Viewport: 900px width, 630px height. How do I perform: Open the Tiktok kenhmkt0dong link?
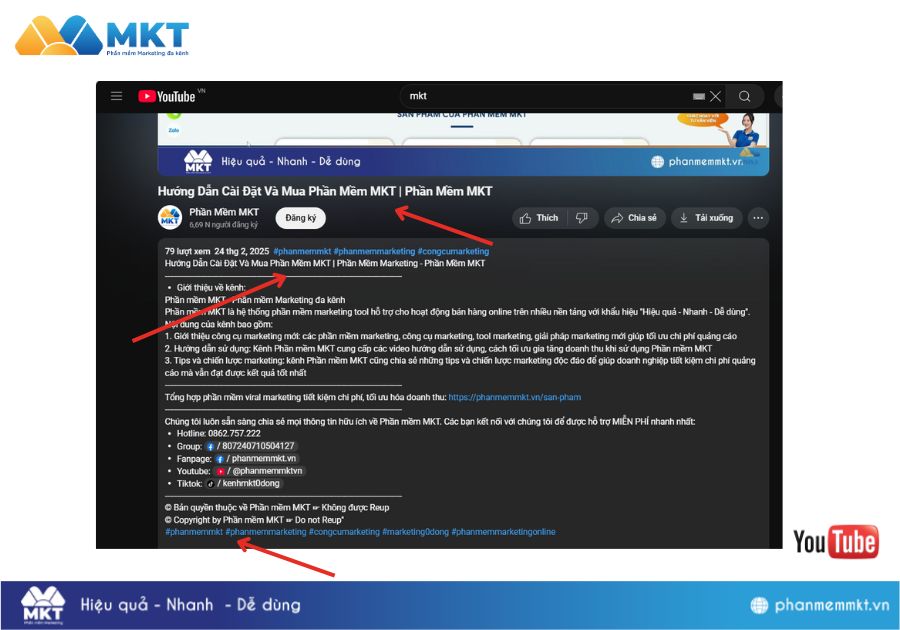(x=244, y=484)
